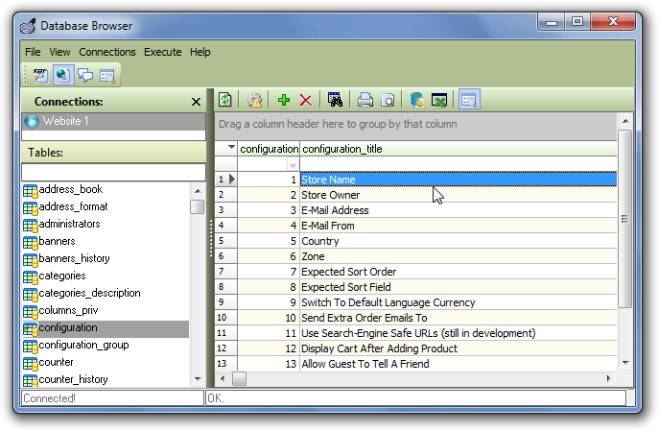Select the Website 1 connection
The height and width of the screenshot is (432, 660).
click(66, 121)
